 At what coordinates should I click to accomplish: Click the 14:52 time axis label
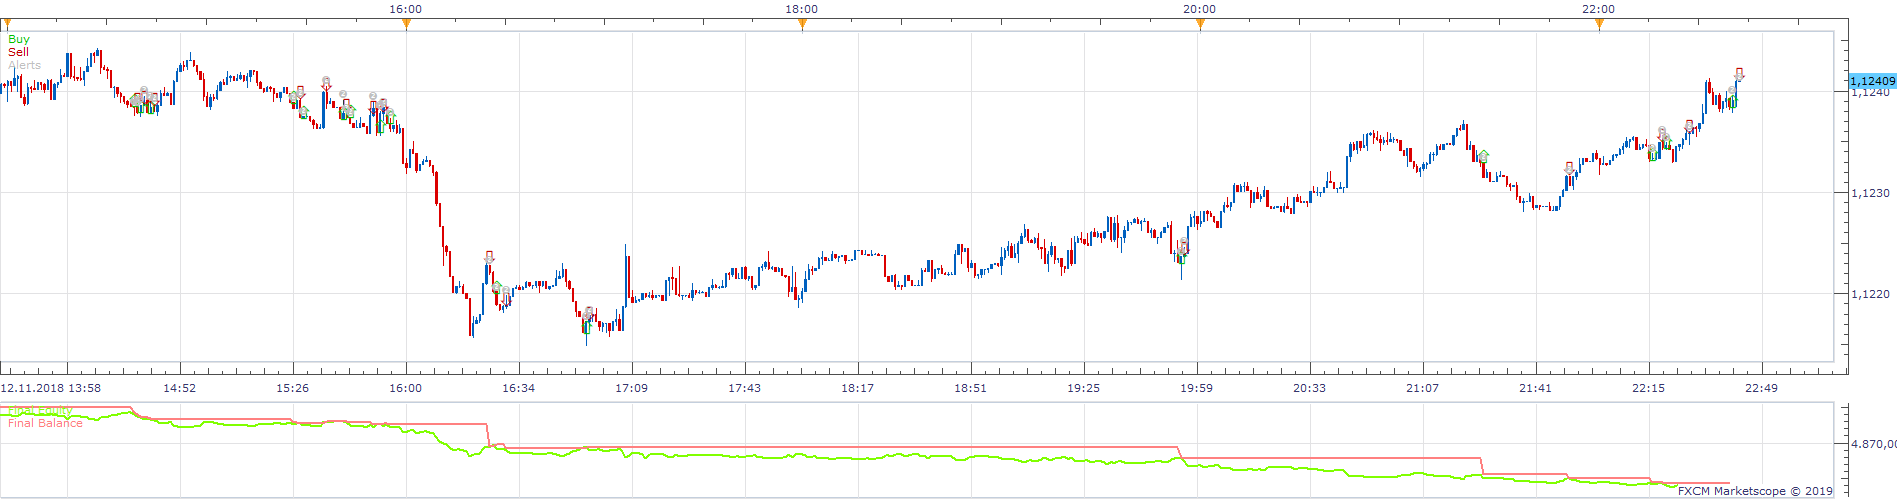click(x=179, y=388)
